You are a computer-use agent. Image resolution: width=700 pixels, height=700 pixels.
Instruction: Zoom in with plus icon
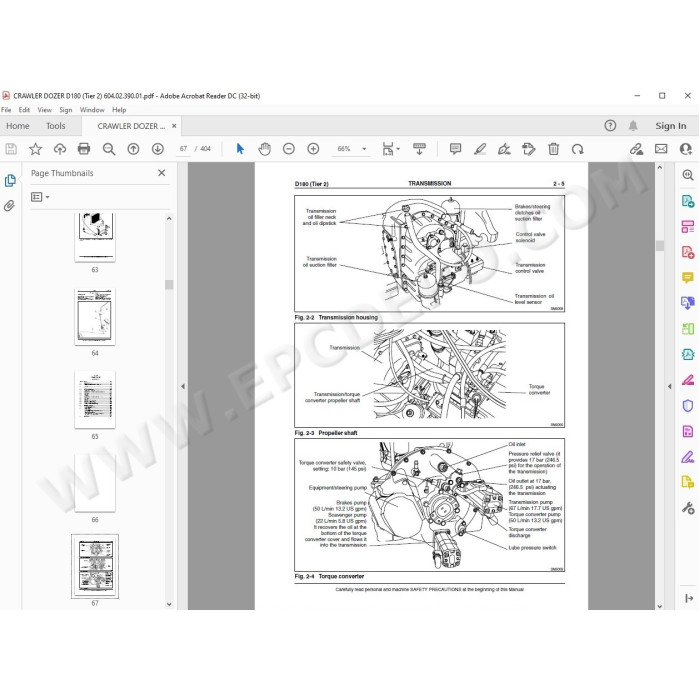point(313,149)
